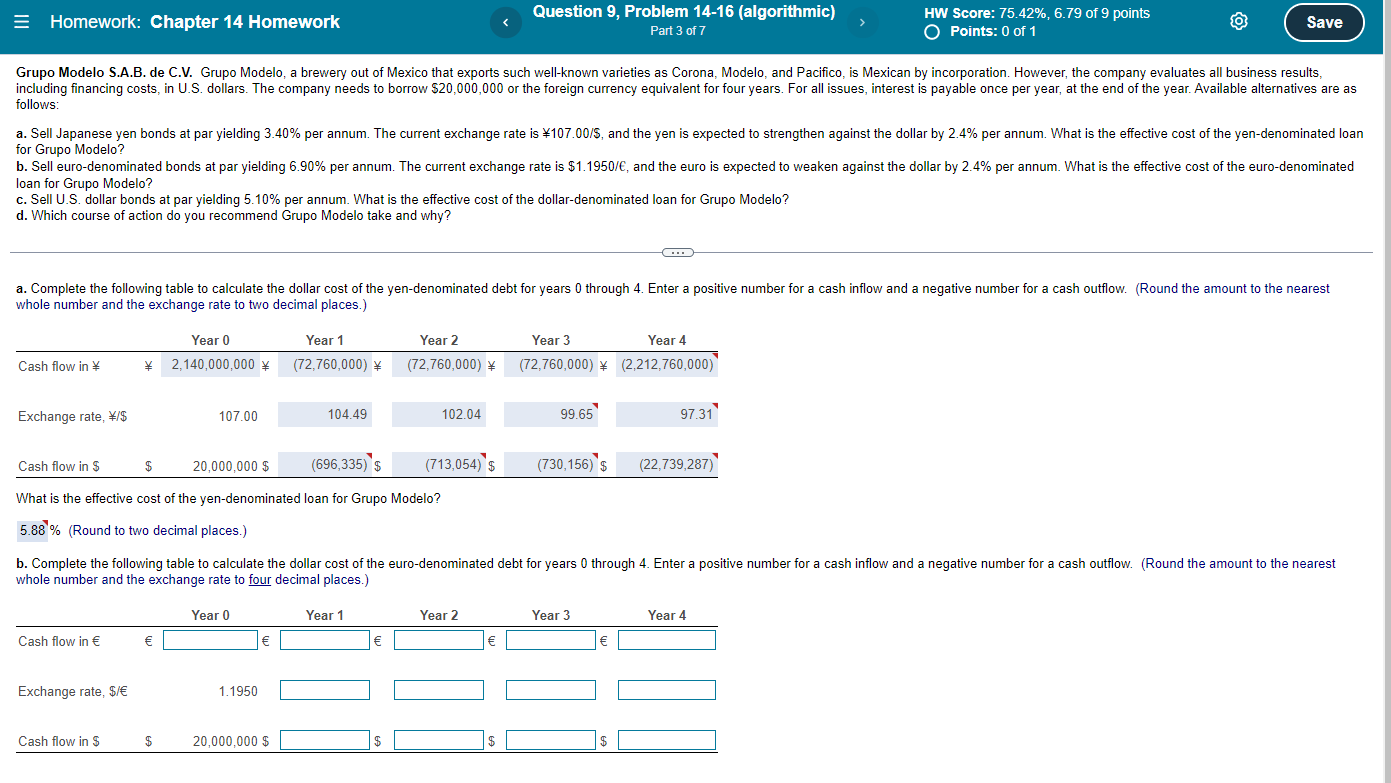Click the Year 1 exchange rate $/€ input field
The width and height of the screenshot is (1391, 783).
pos(324,689)
